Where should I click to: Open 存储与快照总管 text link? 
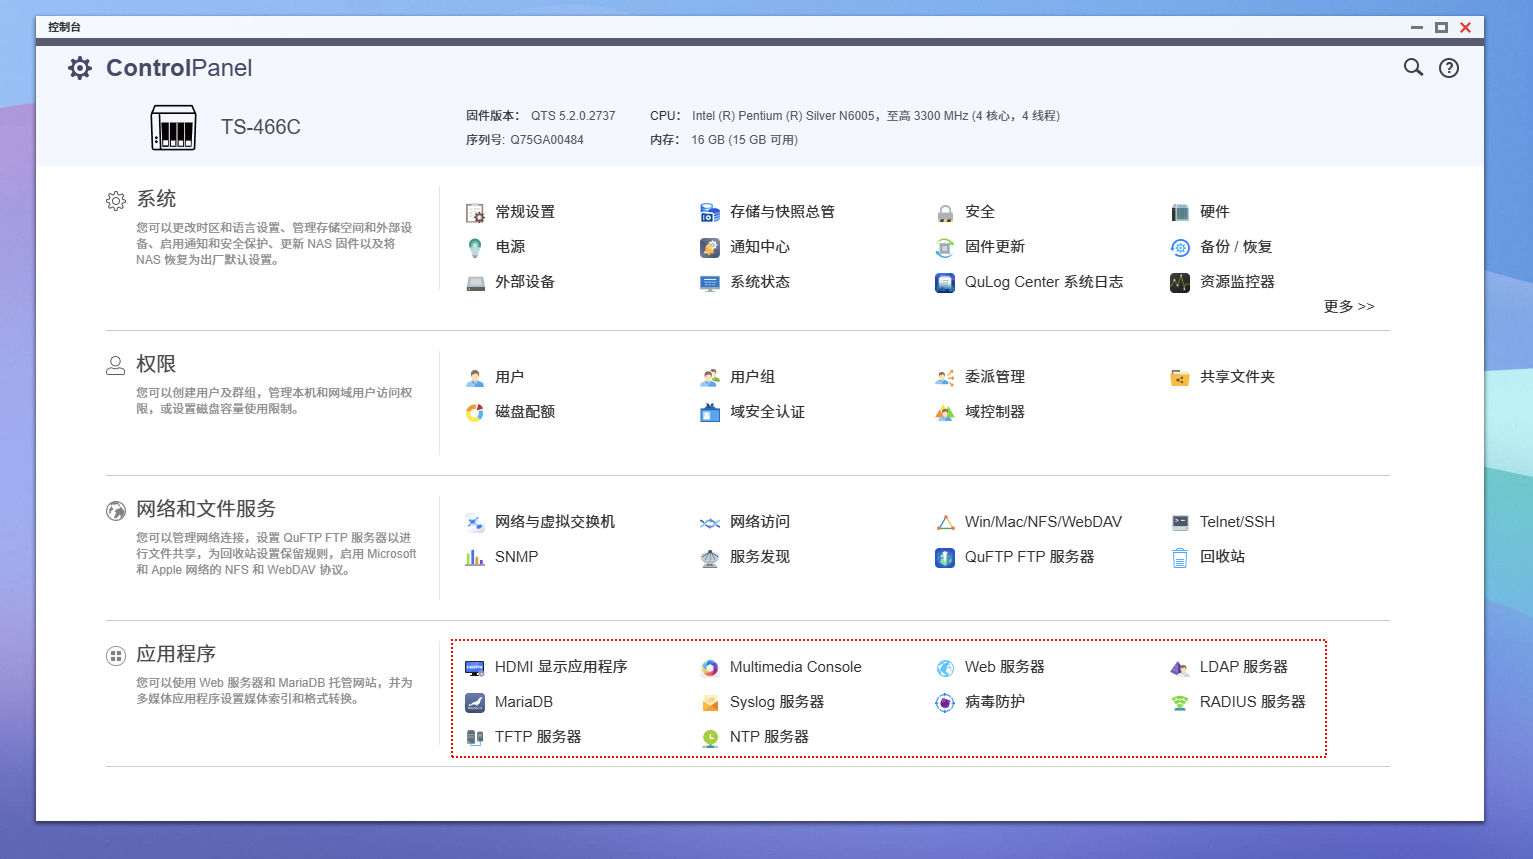click(782, 212)
